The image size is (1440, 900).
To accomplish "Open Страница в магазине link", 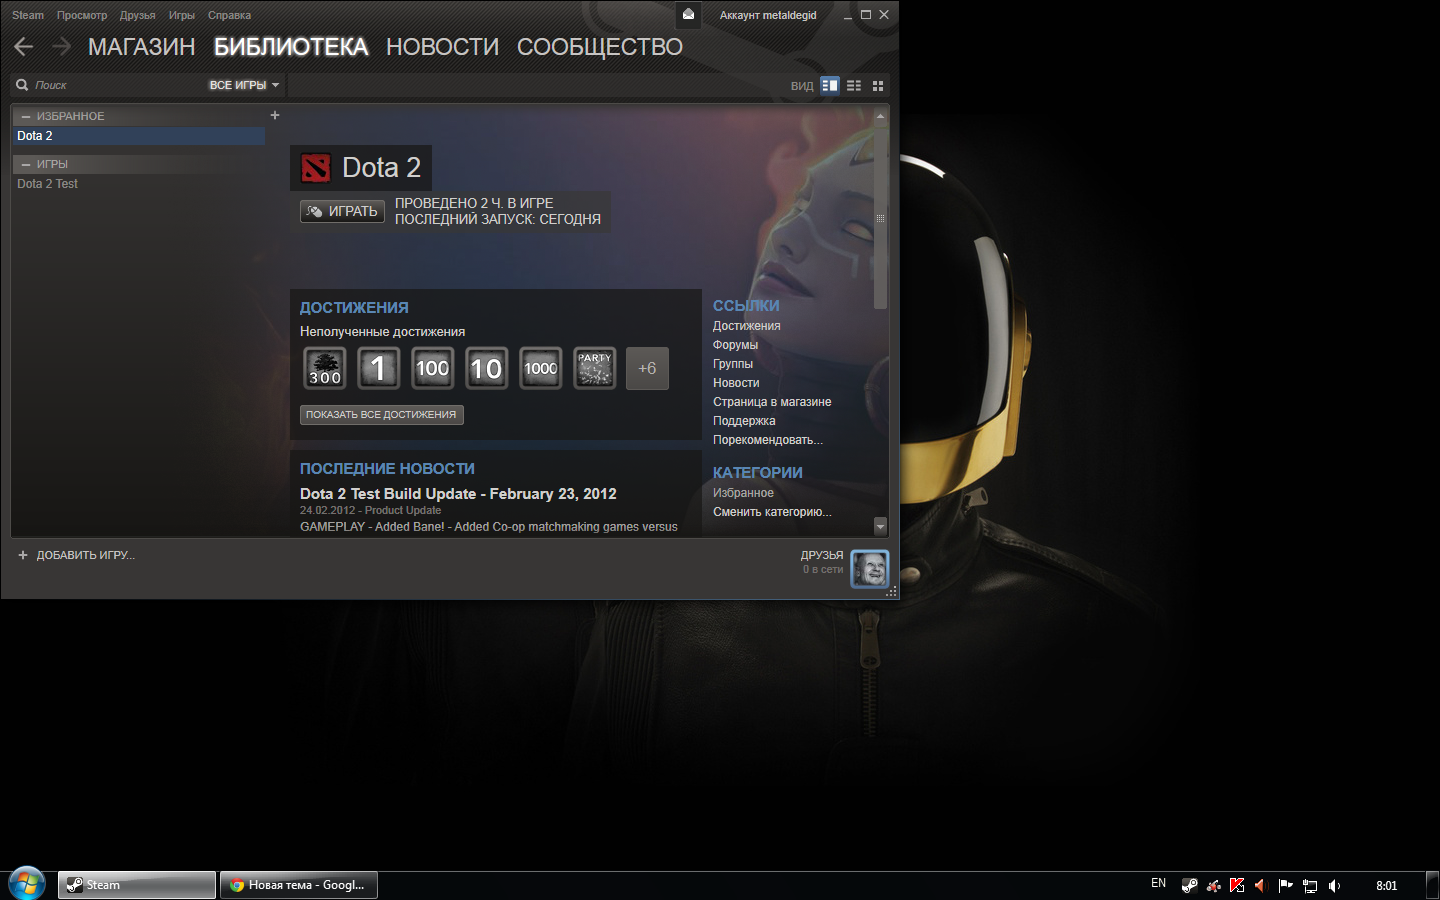I will pyautogui.click(x=772, y=402).
